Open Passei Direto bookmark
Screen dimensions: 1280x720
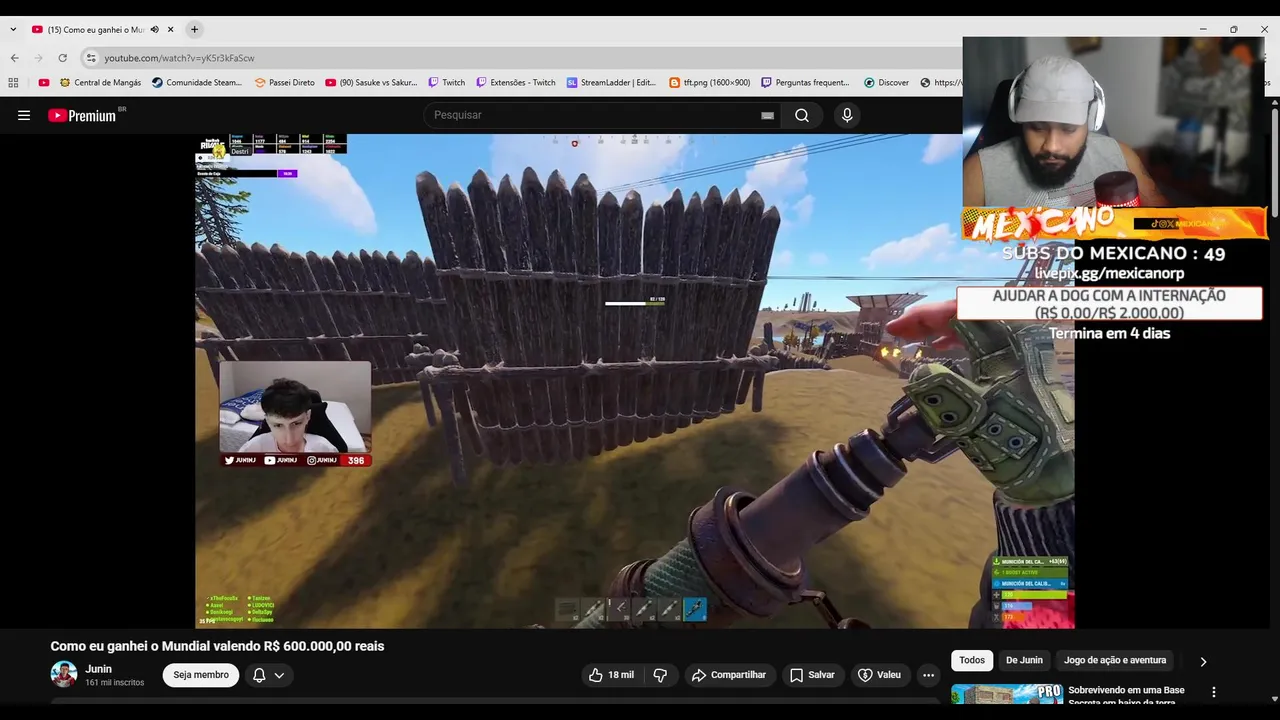pyautogui.click(x=285, y=83)
